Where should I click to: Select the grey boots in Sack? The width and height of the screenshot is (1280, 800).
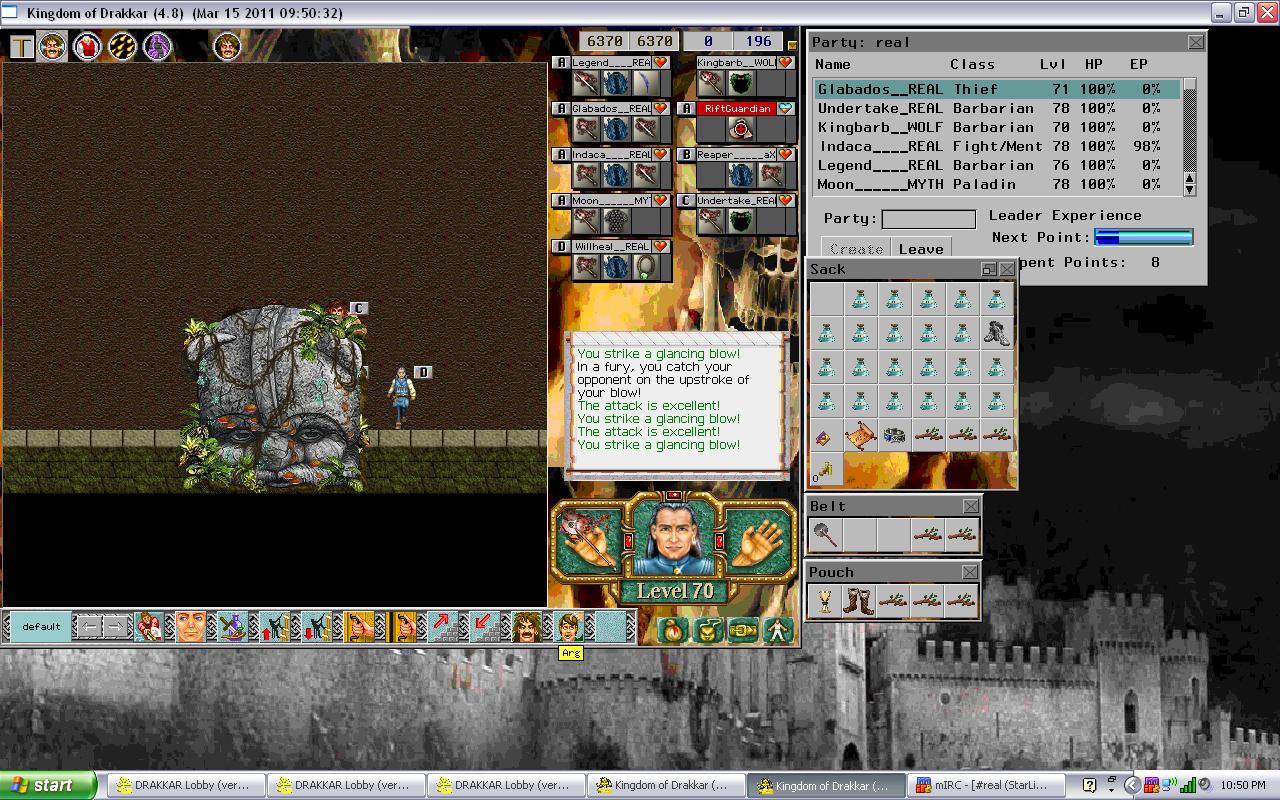(997, 332)
